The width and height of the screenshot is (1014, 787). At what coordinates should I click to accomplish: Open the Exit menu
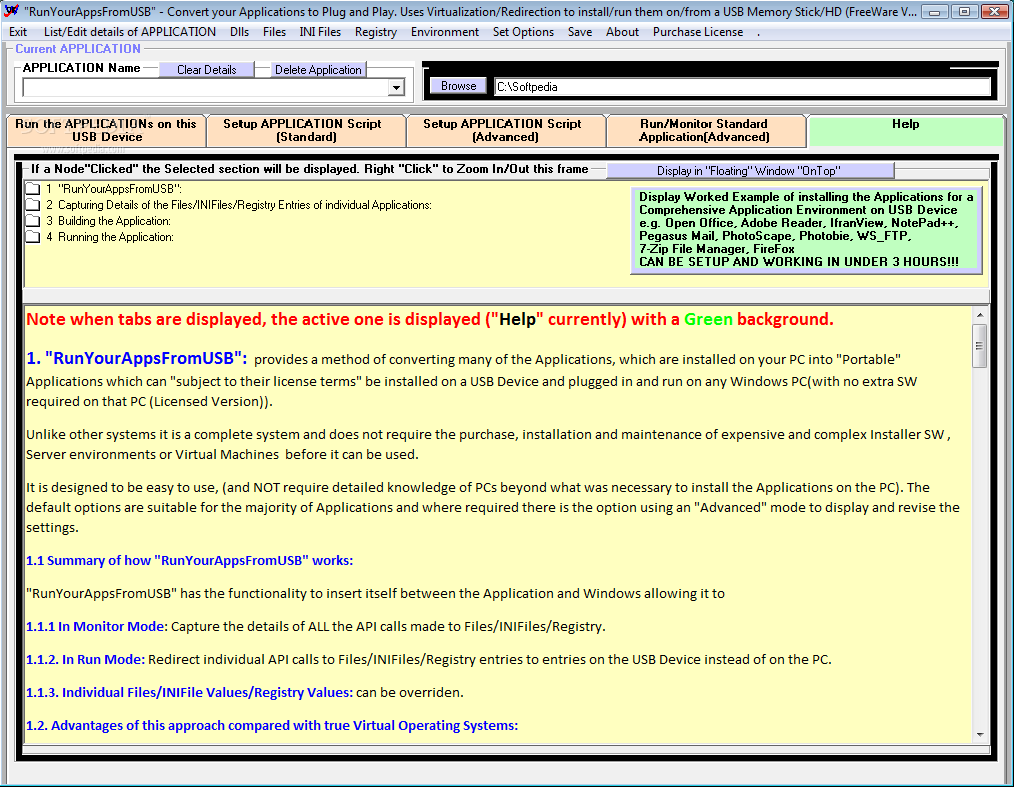[x=18, y=32]
